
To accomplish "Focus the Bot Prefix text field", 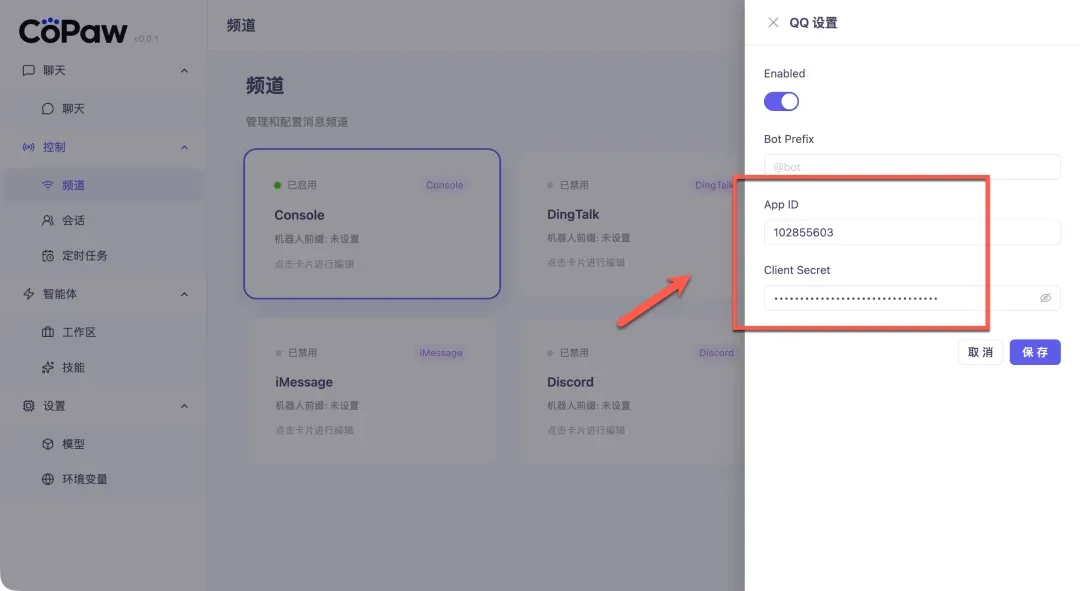I will [x=910, y=167].
